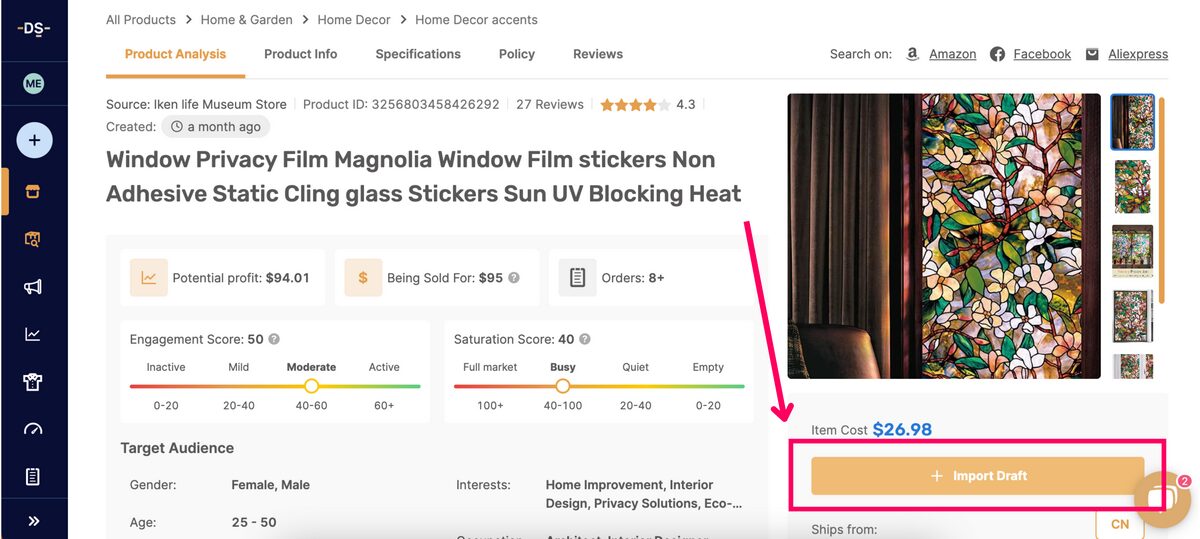The width and height of the screenshot is (1200, 539).
Task: Click the t-shirt icon in sidebar
Action: pyautogui.click(x=33, y=382)
